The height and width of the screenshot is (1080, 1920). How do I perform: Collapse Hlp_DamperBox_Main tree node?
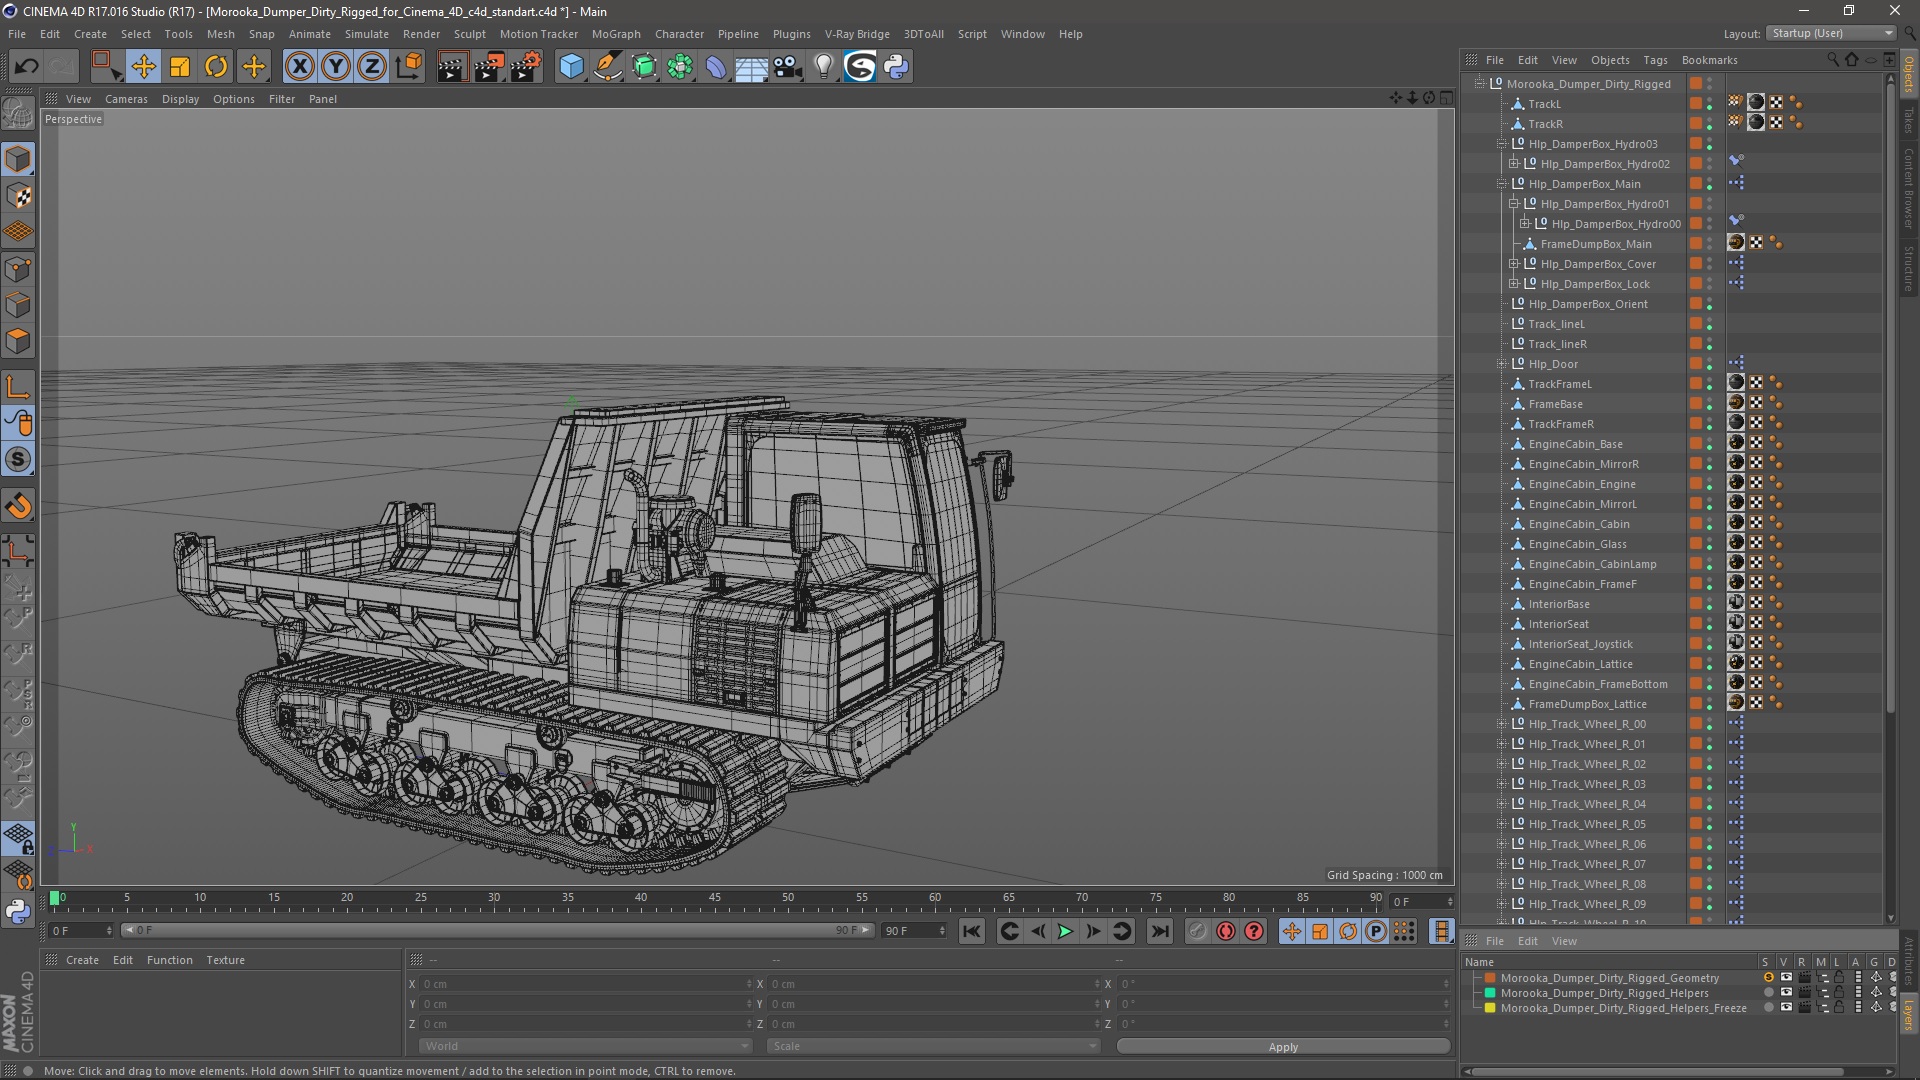click(x=1502, y=184)
